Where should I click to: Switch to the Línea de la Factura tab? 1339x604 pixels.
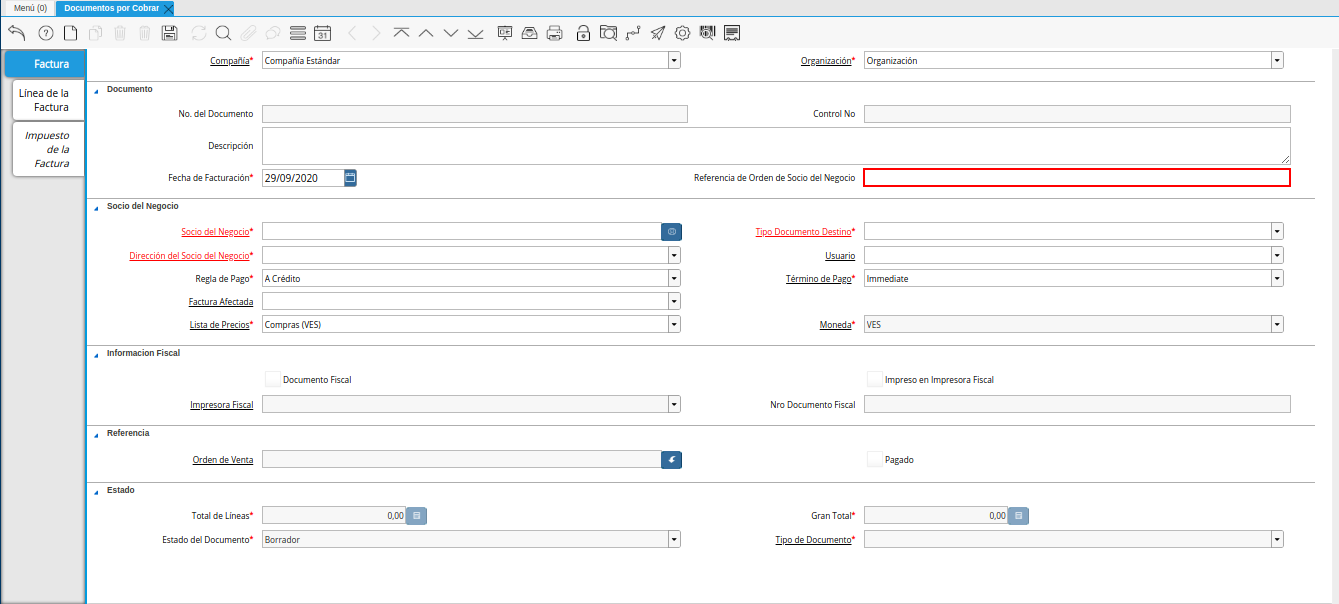click(x=45, y=100)
